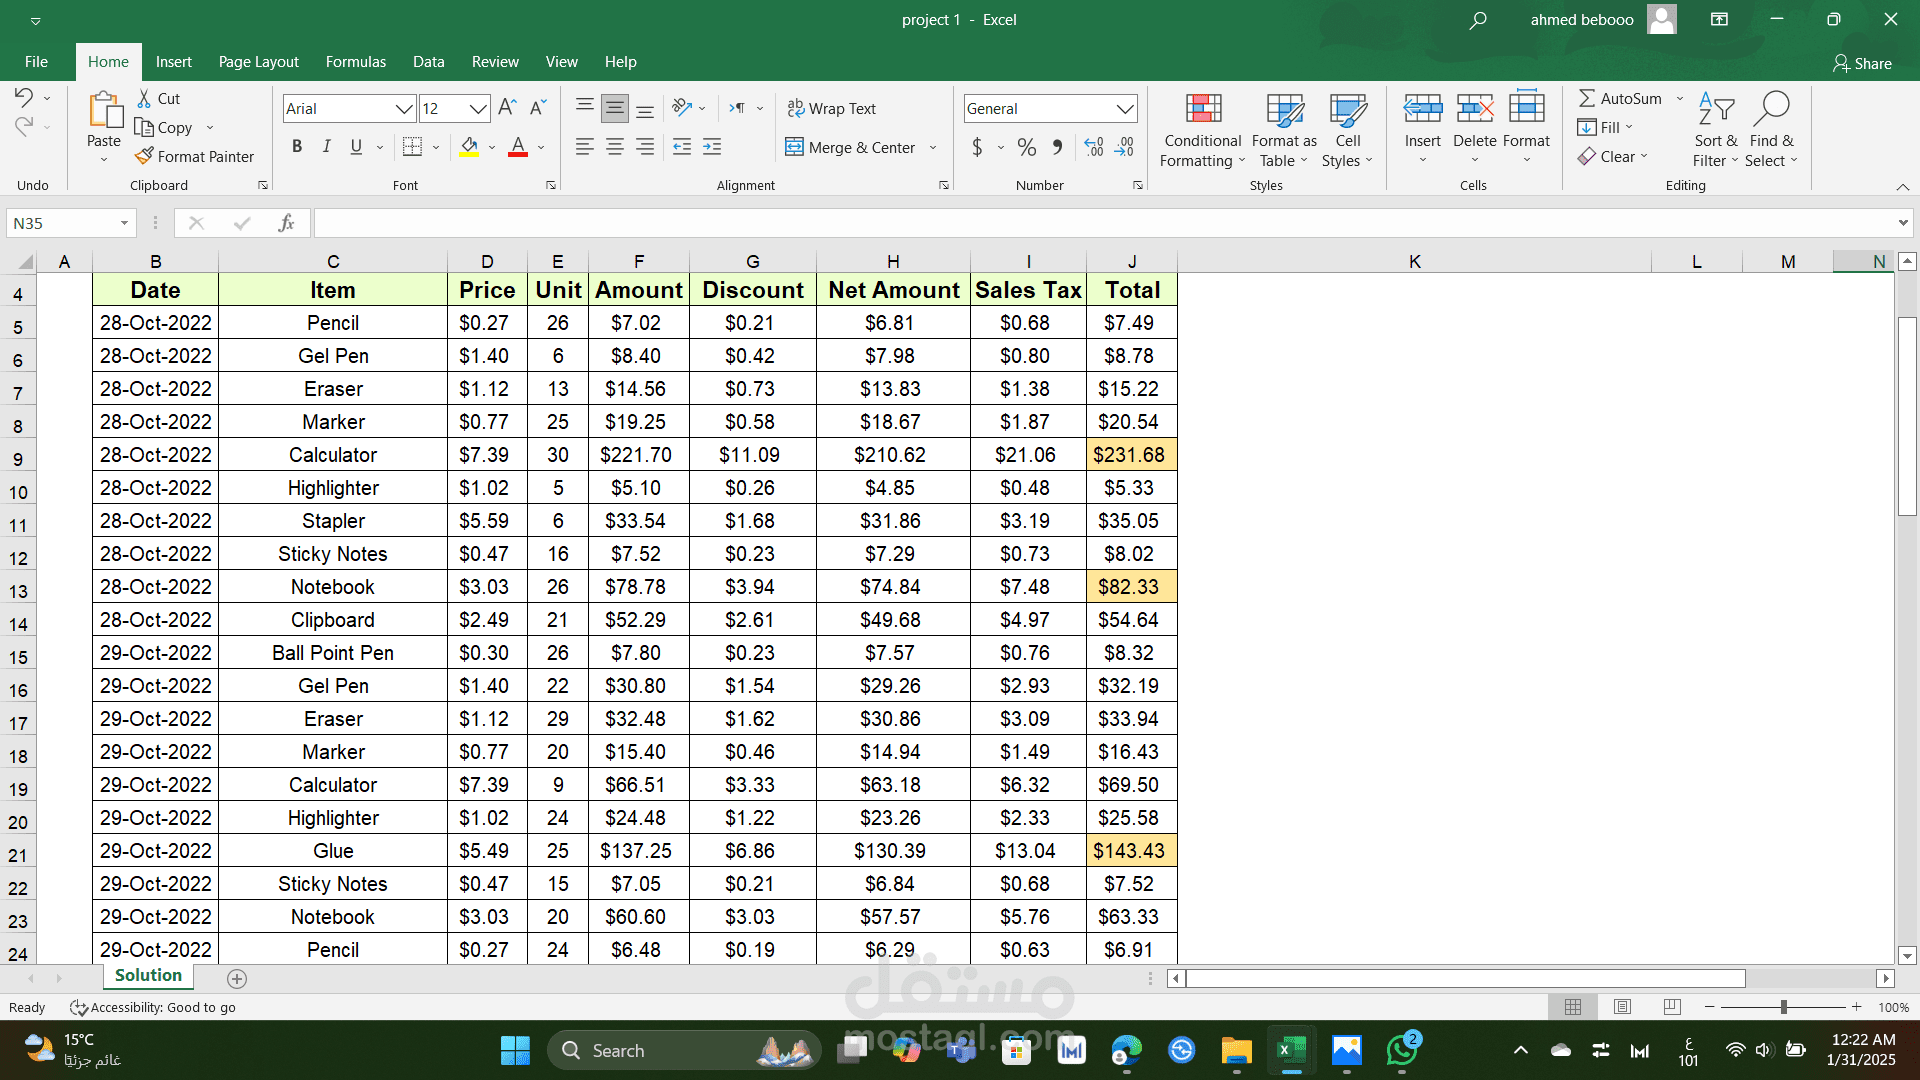Apply Percent Style format

[x=1026, y=147]
